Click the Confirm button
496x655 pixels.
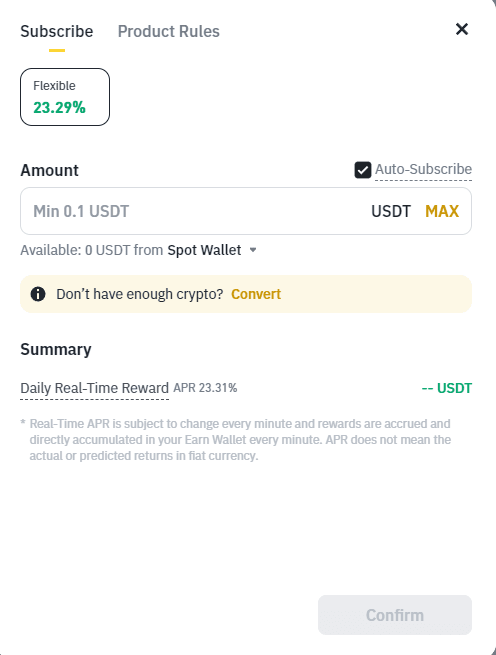pos(395,615)
